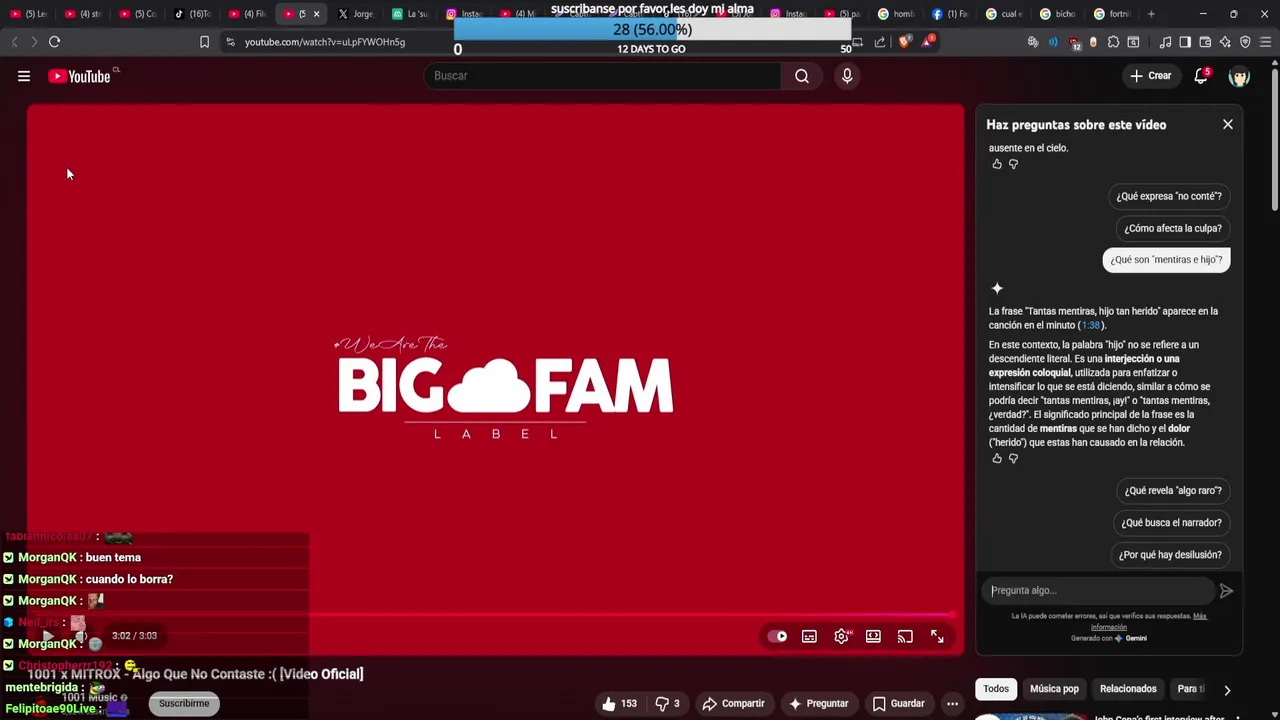Open the browser main menu
1280x720 pixels.
(x=1266, y=42)
